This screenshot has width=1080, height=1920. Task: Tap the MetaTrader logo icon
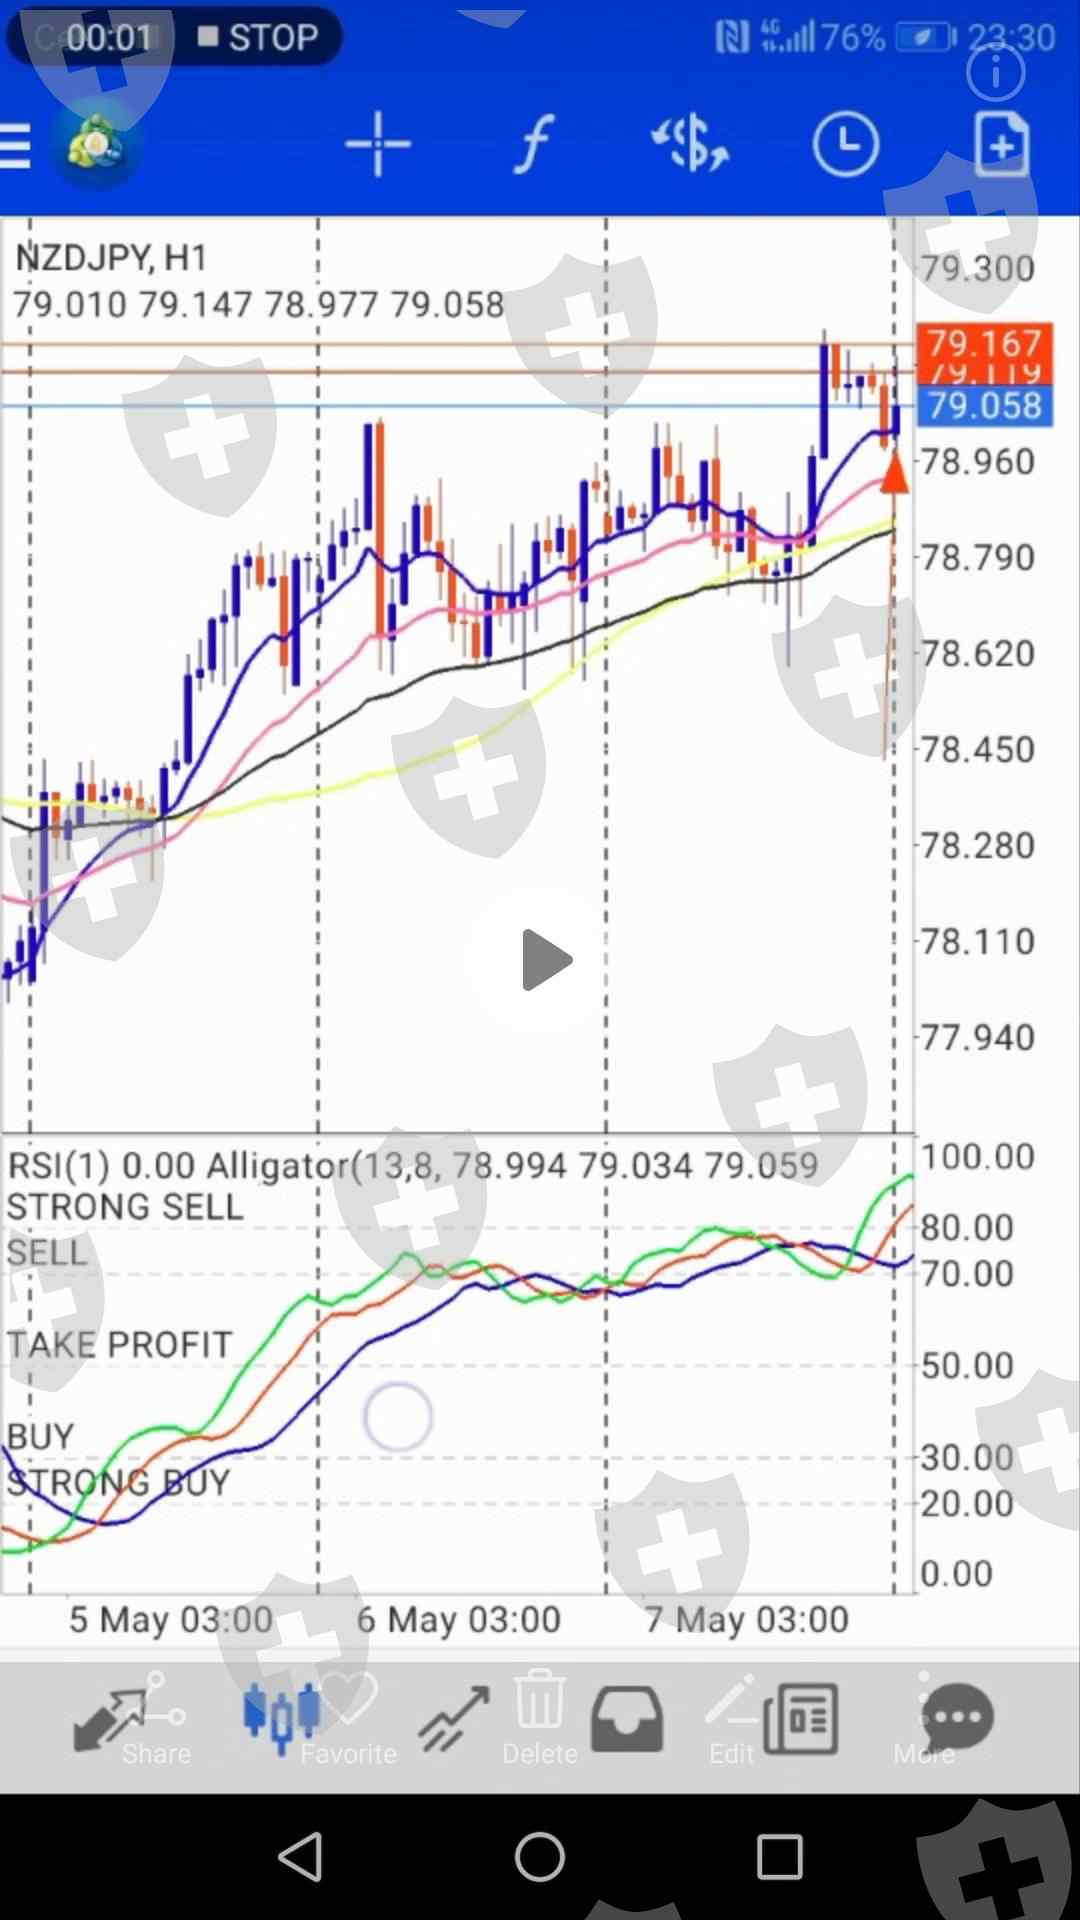pyautogui.click(x=95, y=146)
